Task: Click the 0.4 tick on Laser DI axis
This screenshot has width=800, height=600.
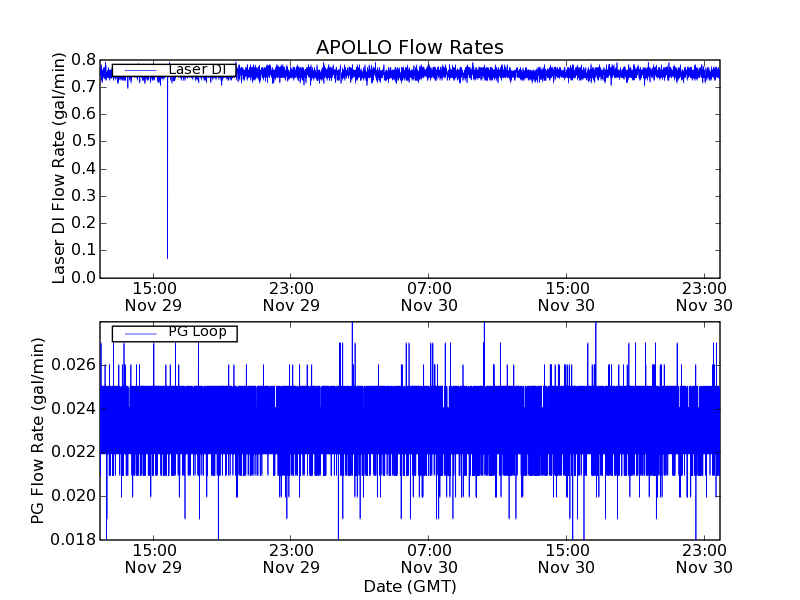Action: click(84, 169)
